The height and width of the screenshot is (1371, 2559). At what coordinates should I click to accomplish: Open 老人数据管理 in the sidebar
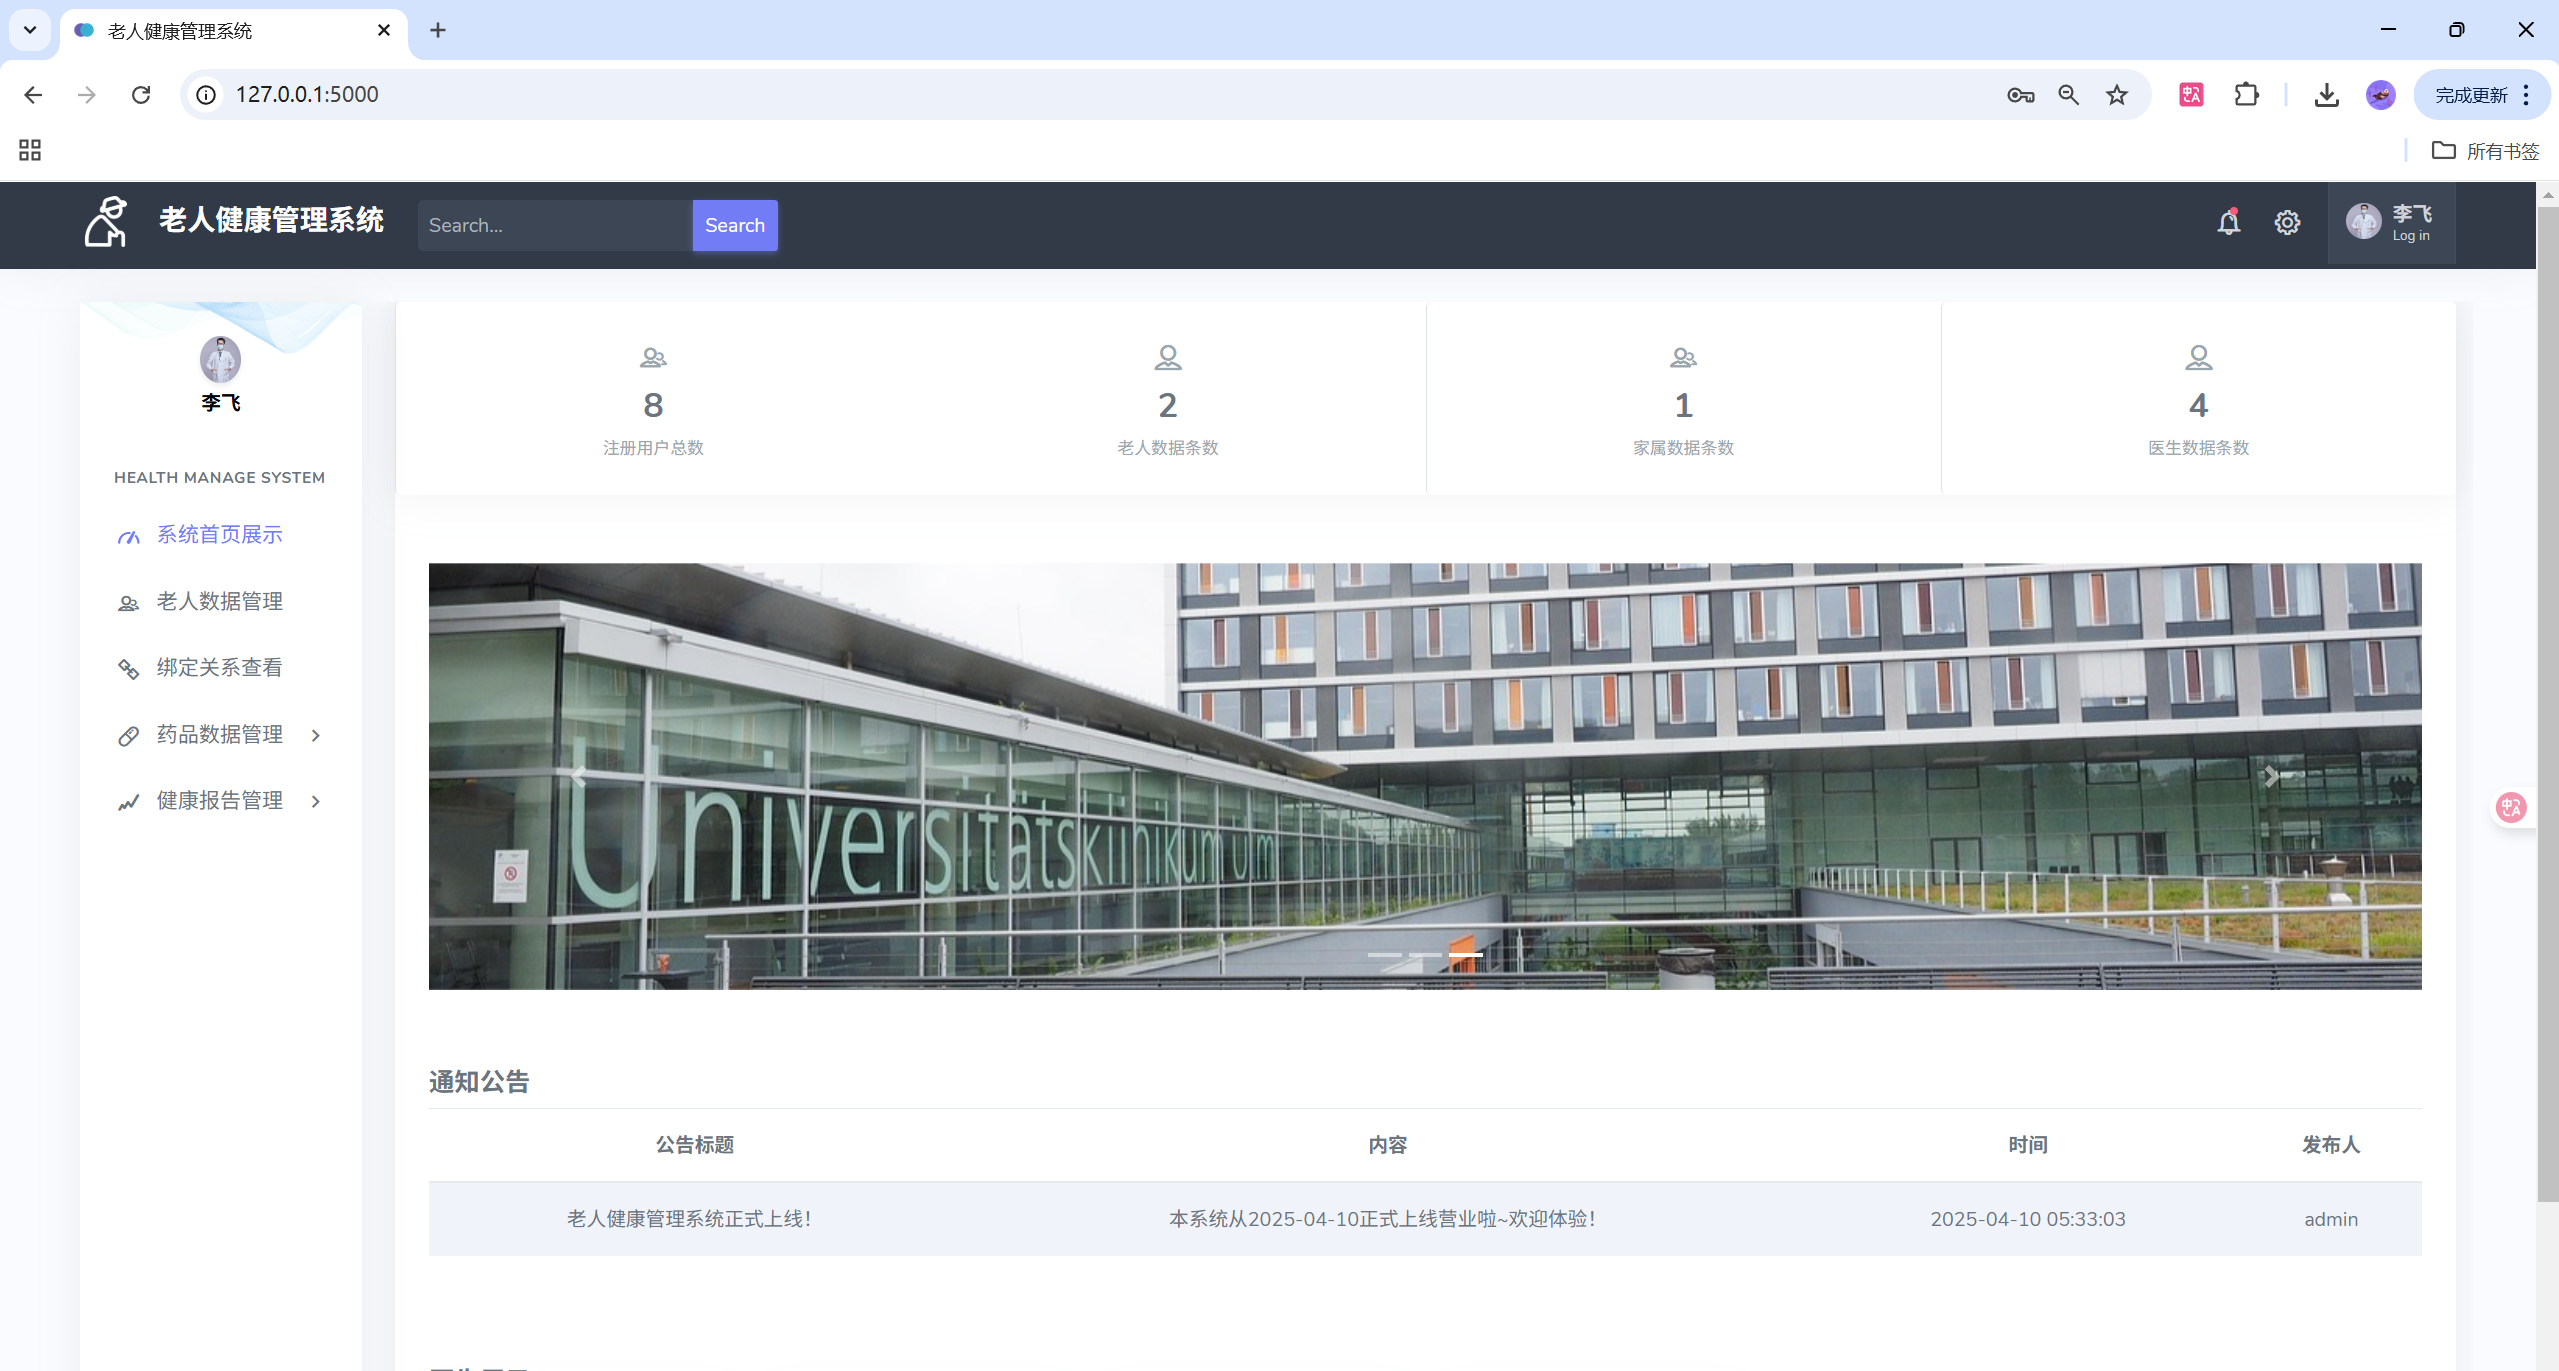219,602
